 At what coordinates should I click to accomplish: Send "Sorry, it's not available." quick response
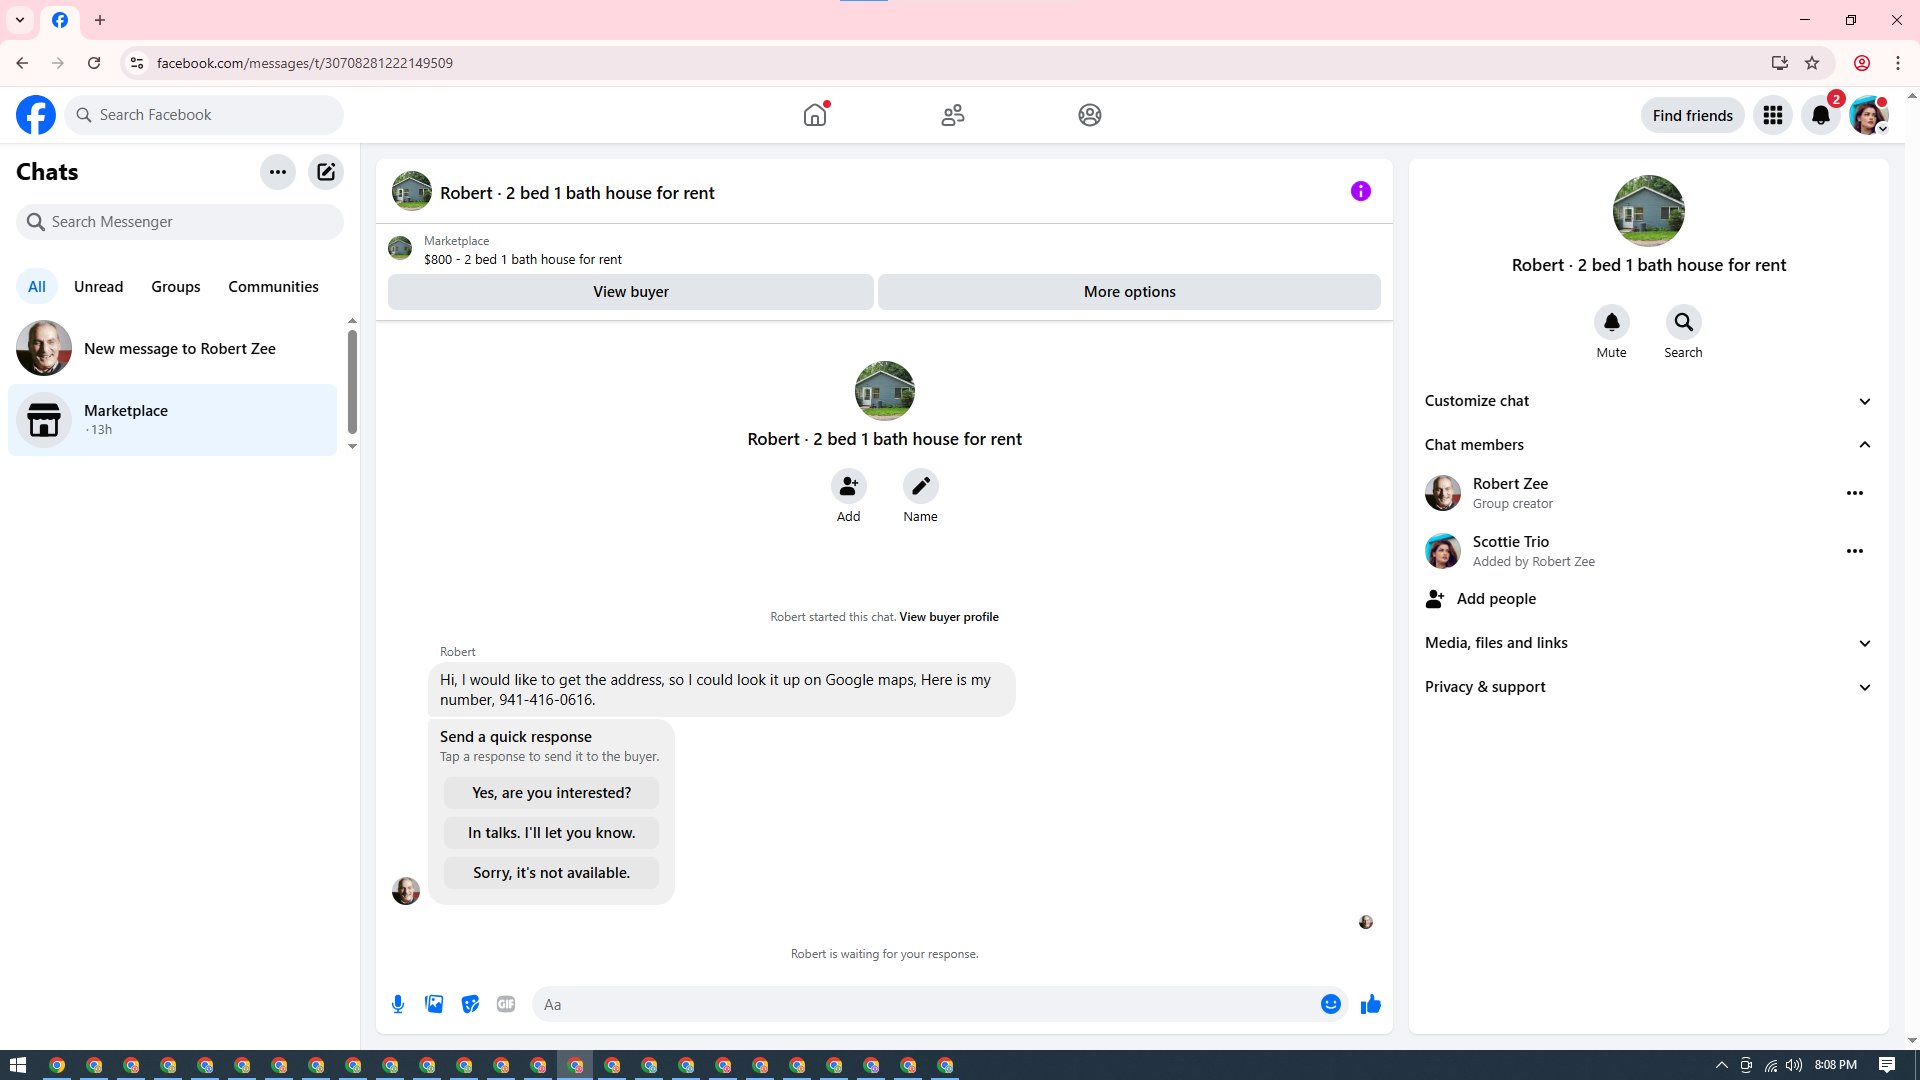point(551,873)
